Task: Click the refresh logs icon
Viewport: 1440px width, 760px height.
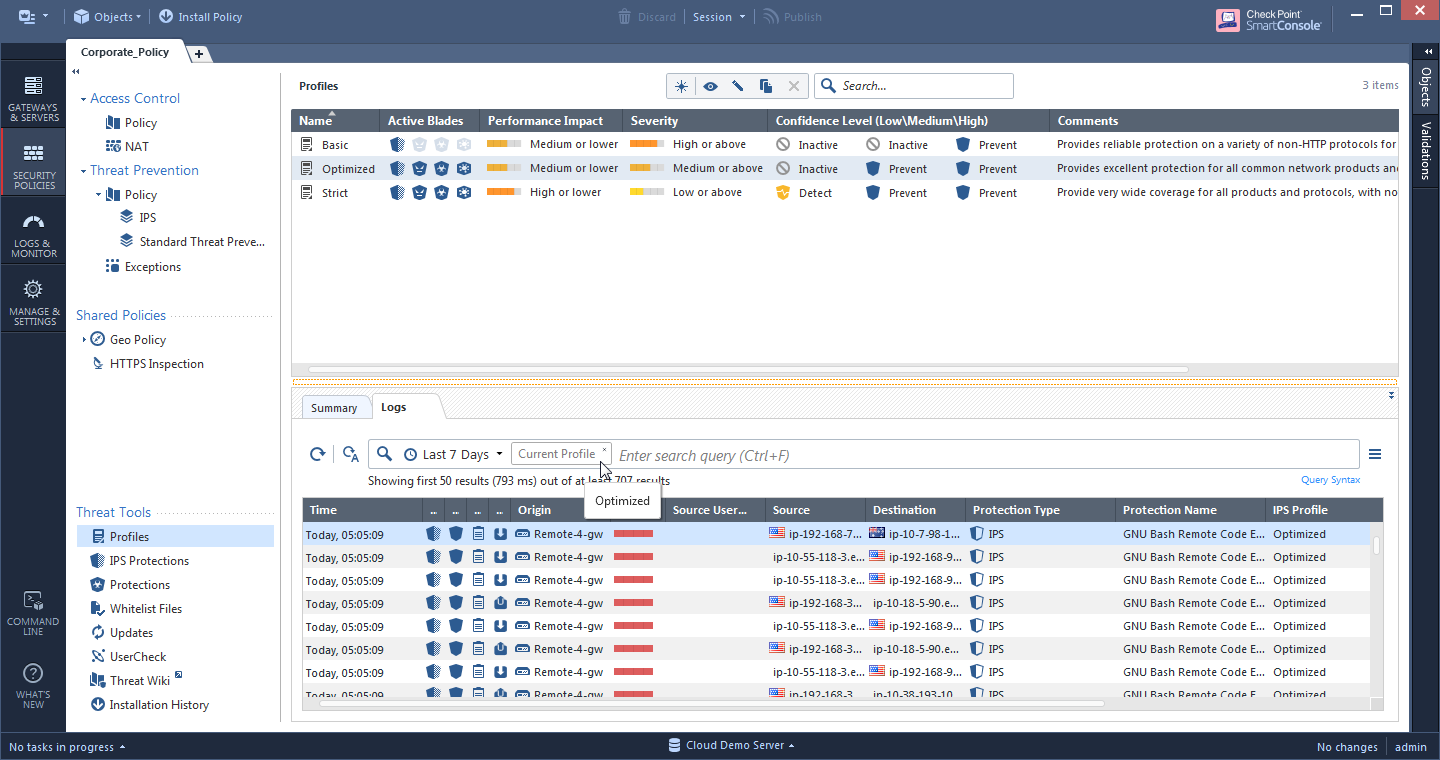Action: tap(317, 454)
